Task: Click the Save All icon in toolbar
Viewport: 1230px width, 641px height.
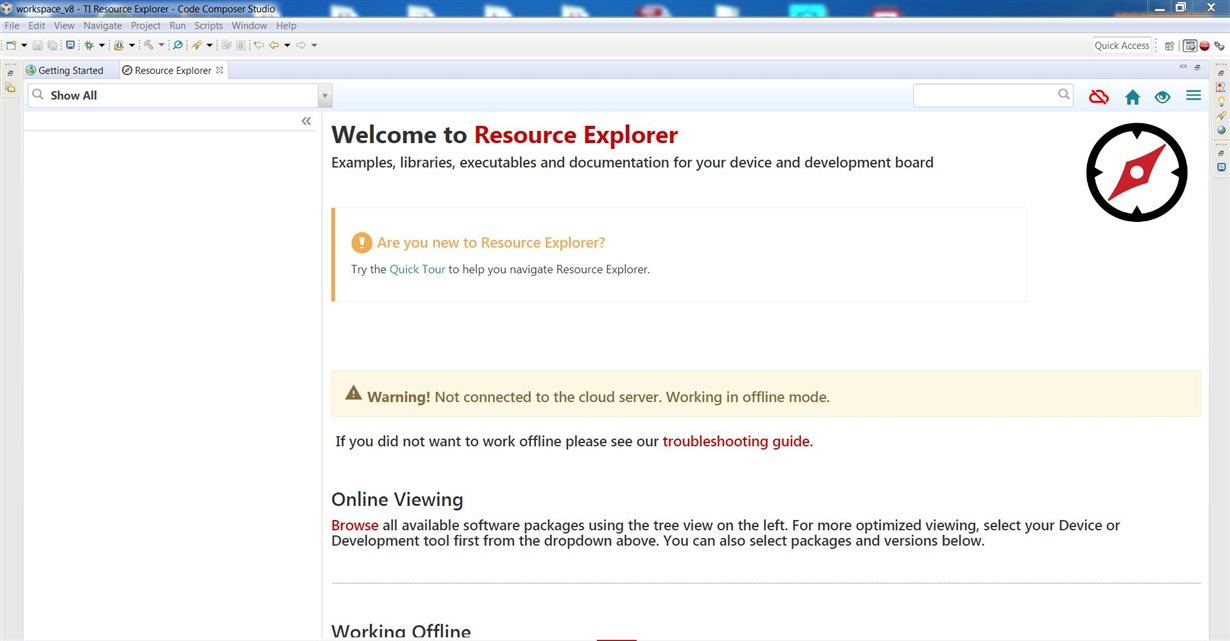Action: (52, 45)
